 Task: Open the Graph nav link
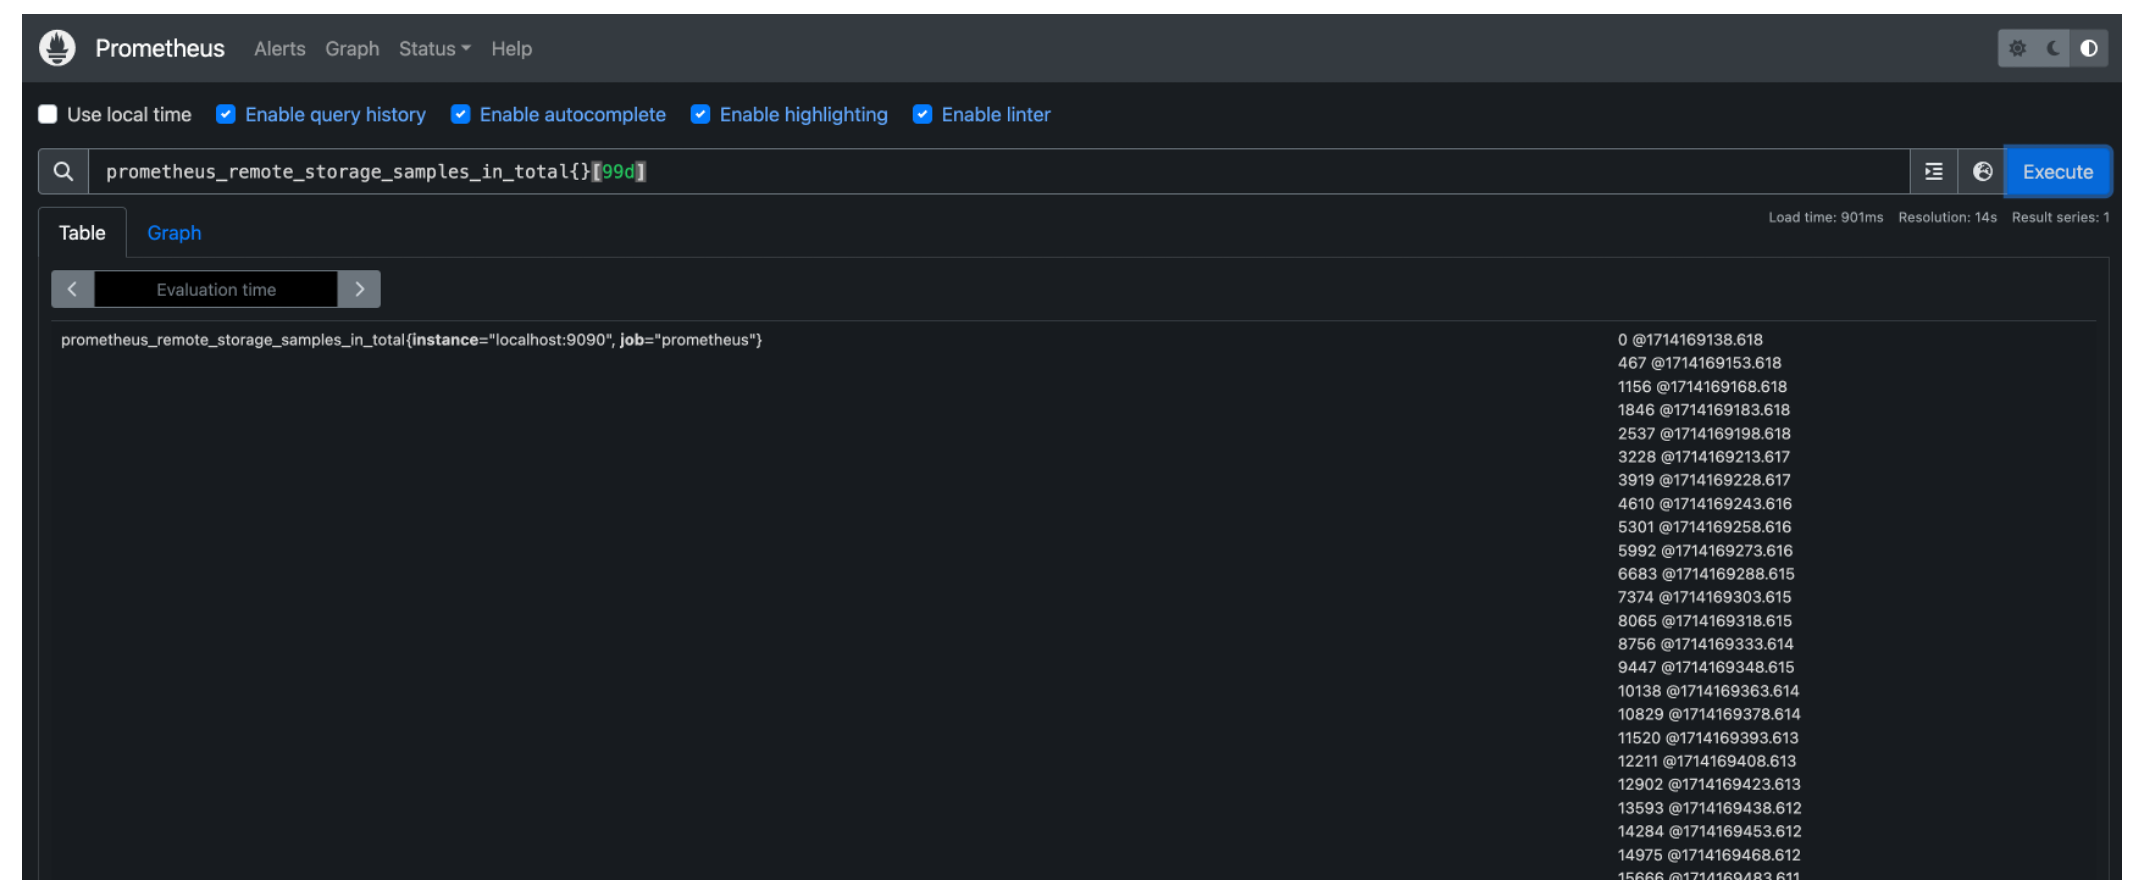pyautogui.click(x=352, y=48)
